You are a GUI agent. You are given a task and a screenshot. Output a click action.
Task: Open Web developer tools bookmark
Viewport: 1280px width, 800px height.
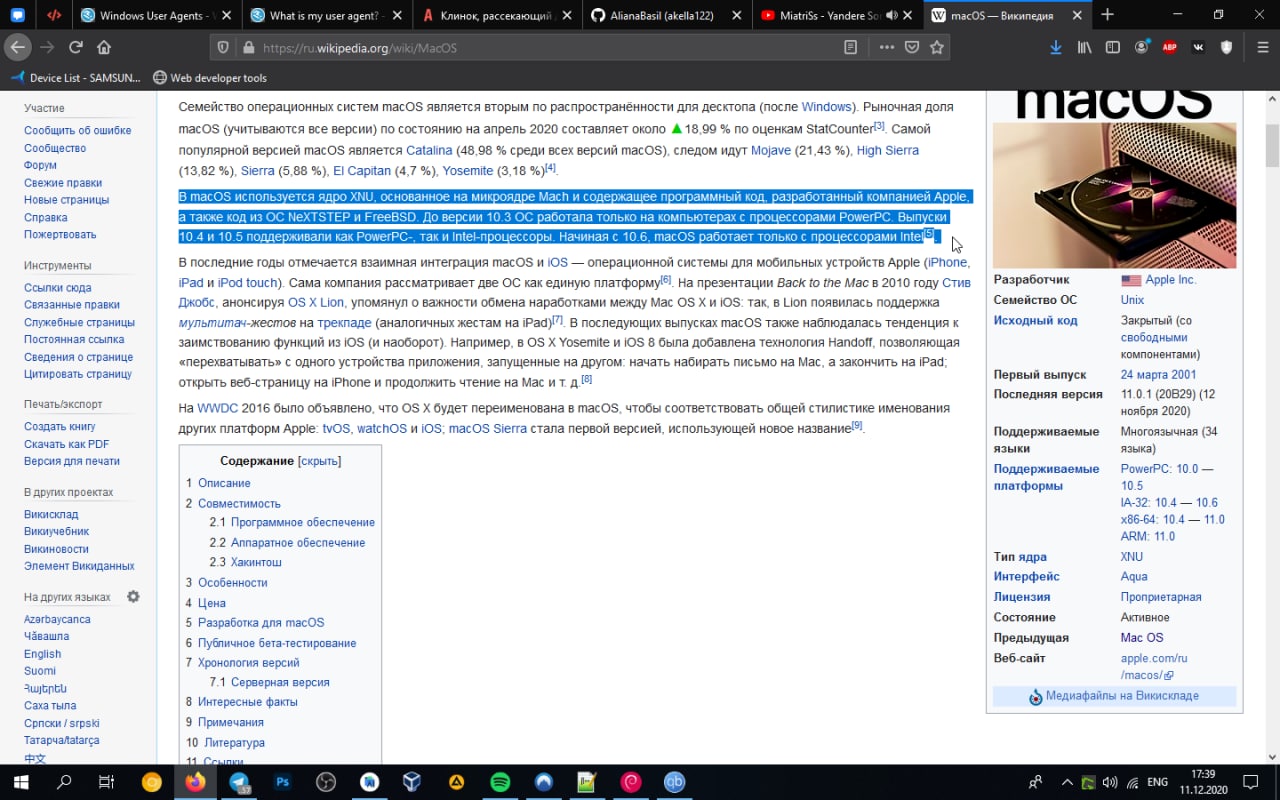point(210,77)
